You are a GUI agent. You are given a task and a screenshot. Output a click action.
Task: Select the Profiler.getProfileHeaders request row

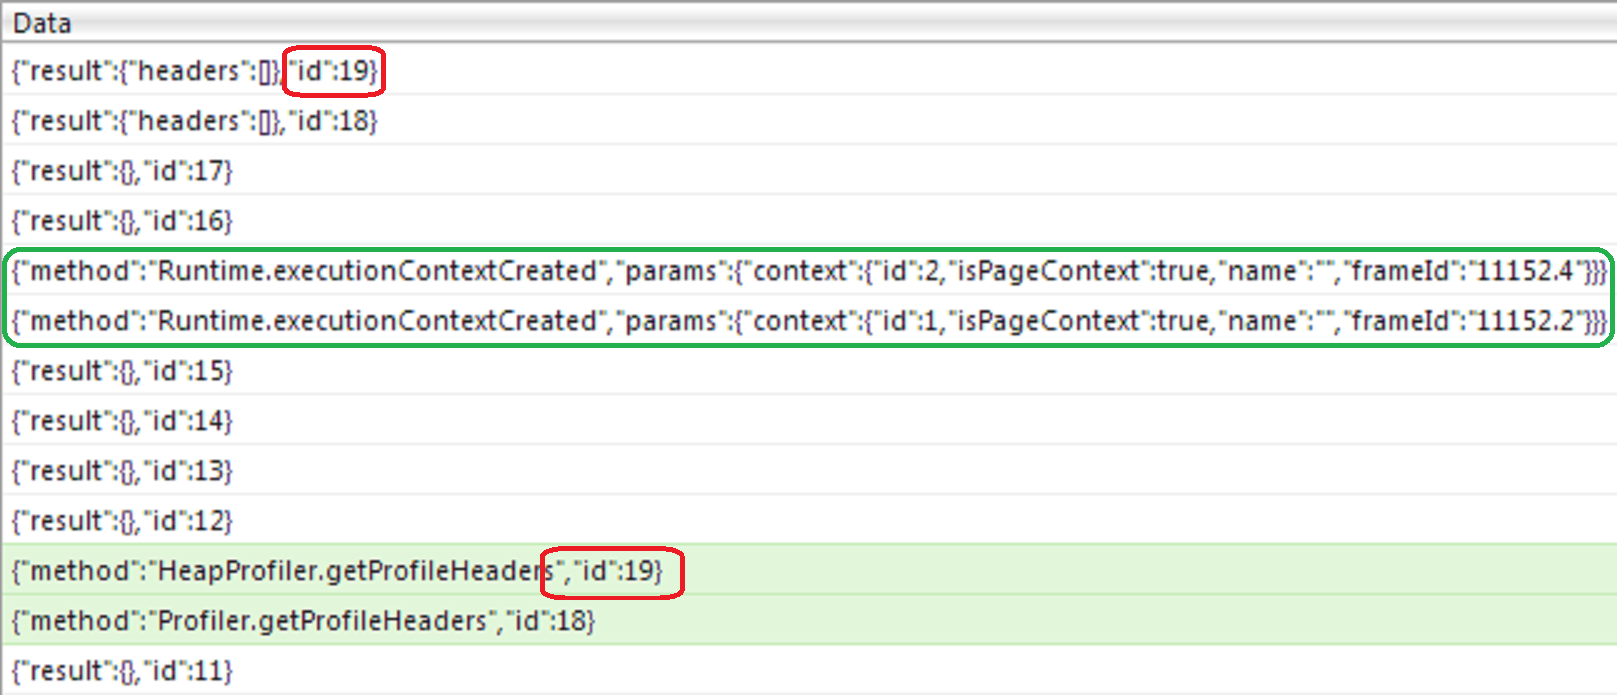pos(808,620)
